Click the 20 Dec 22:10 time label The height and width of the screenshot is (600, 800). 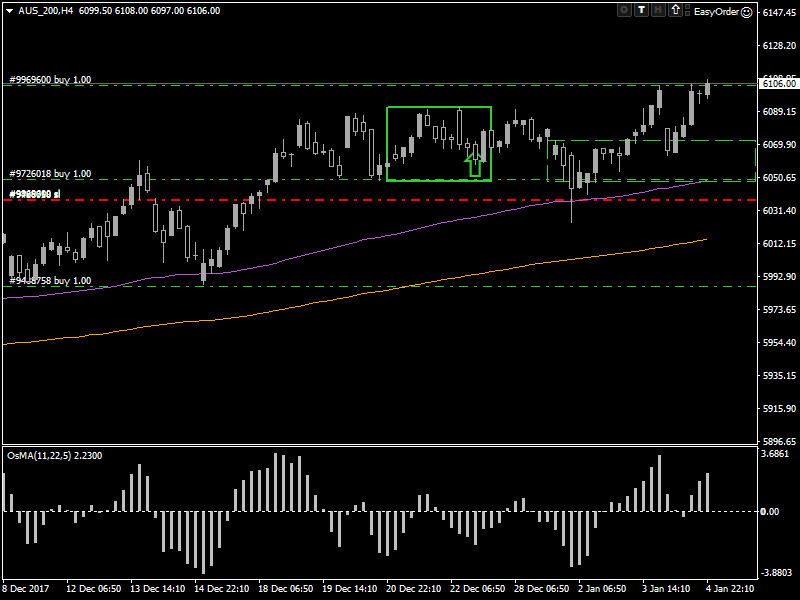point(413,588)
